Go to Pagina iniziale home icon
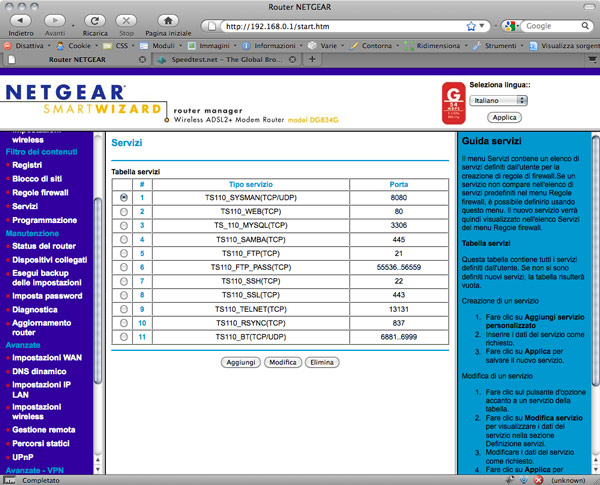 (168, 20)
